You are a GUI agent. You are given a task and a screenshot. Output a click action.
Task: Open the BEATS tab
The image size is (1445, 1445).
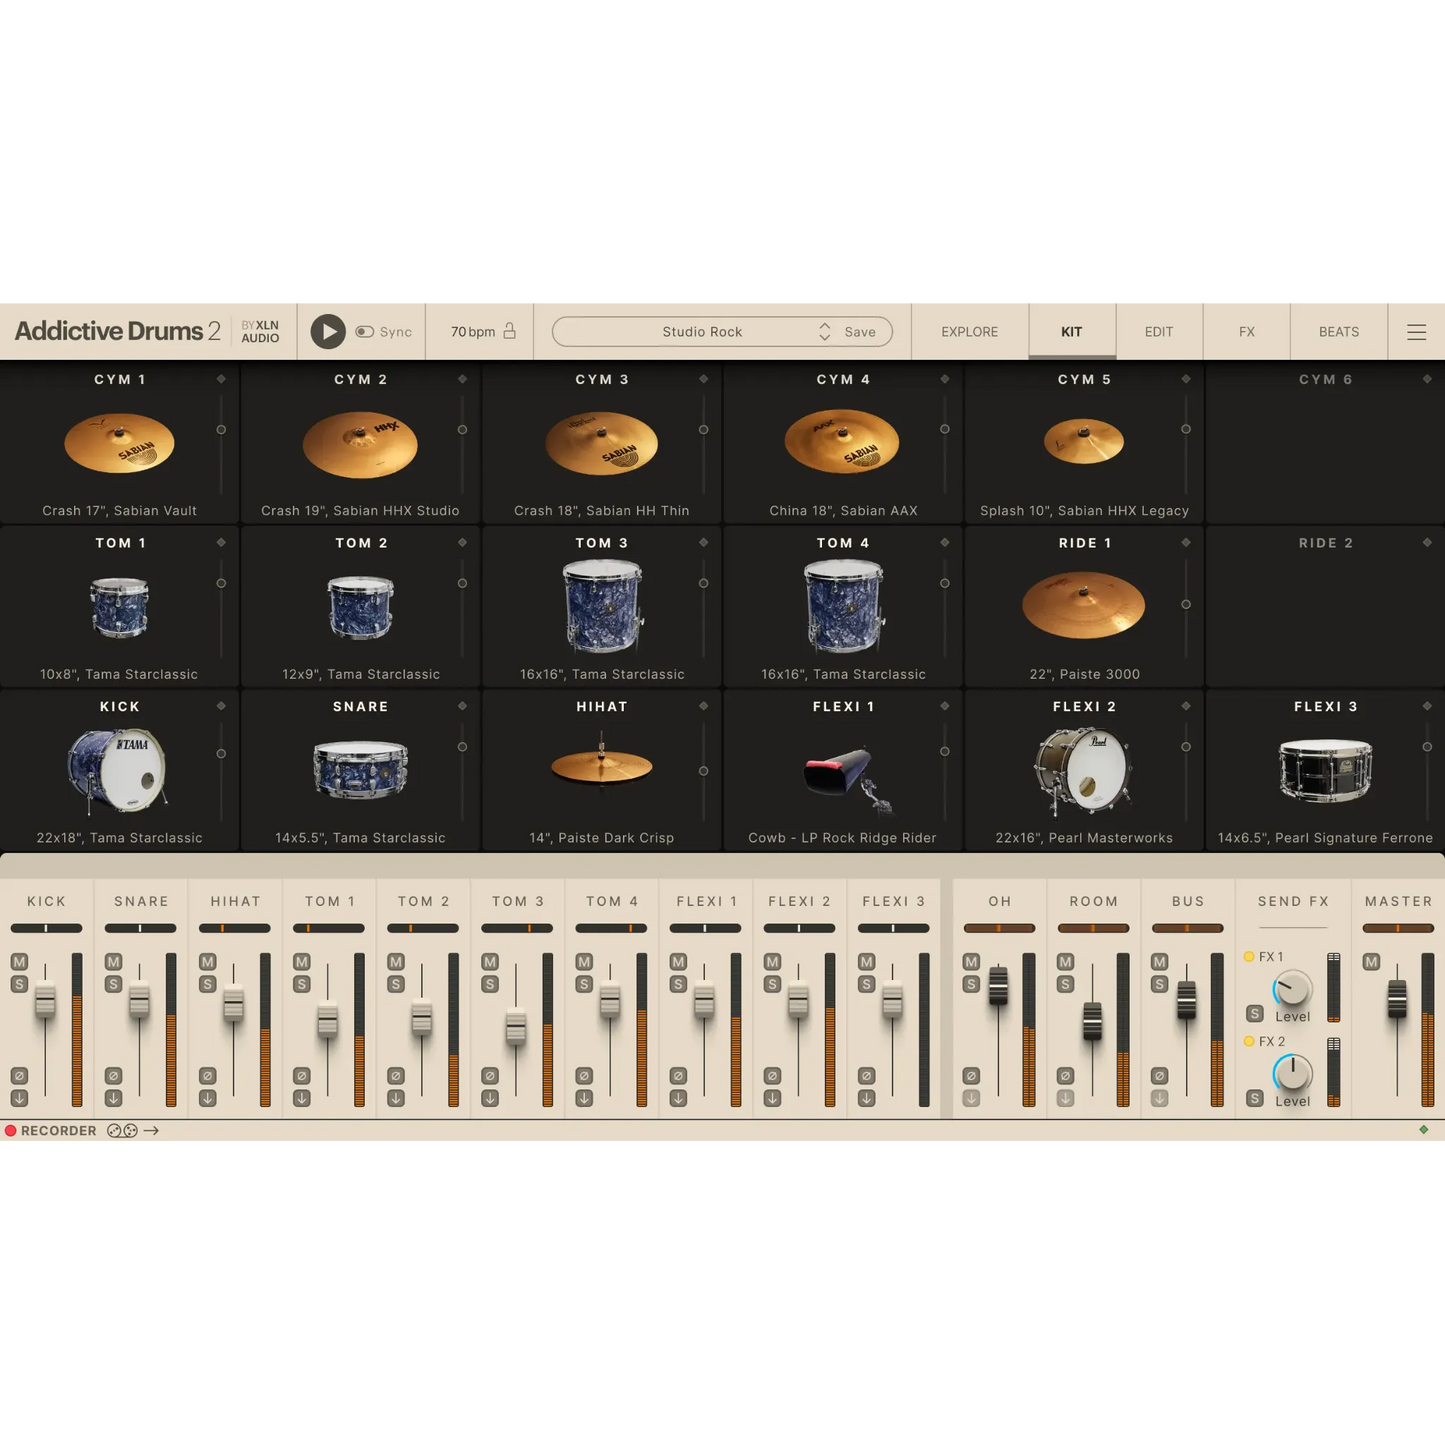(1338, 331)
